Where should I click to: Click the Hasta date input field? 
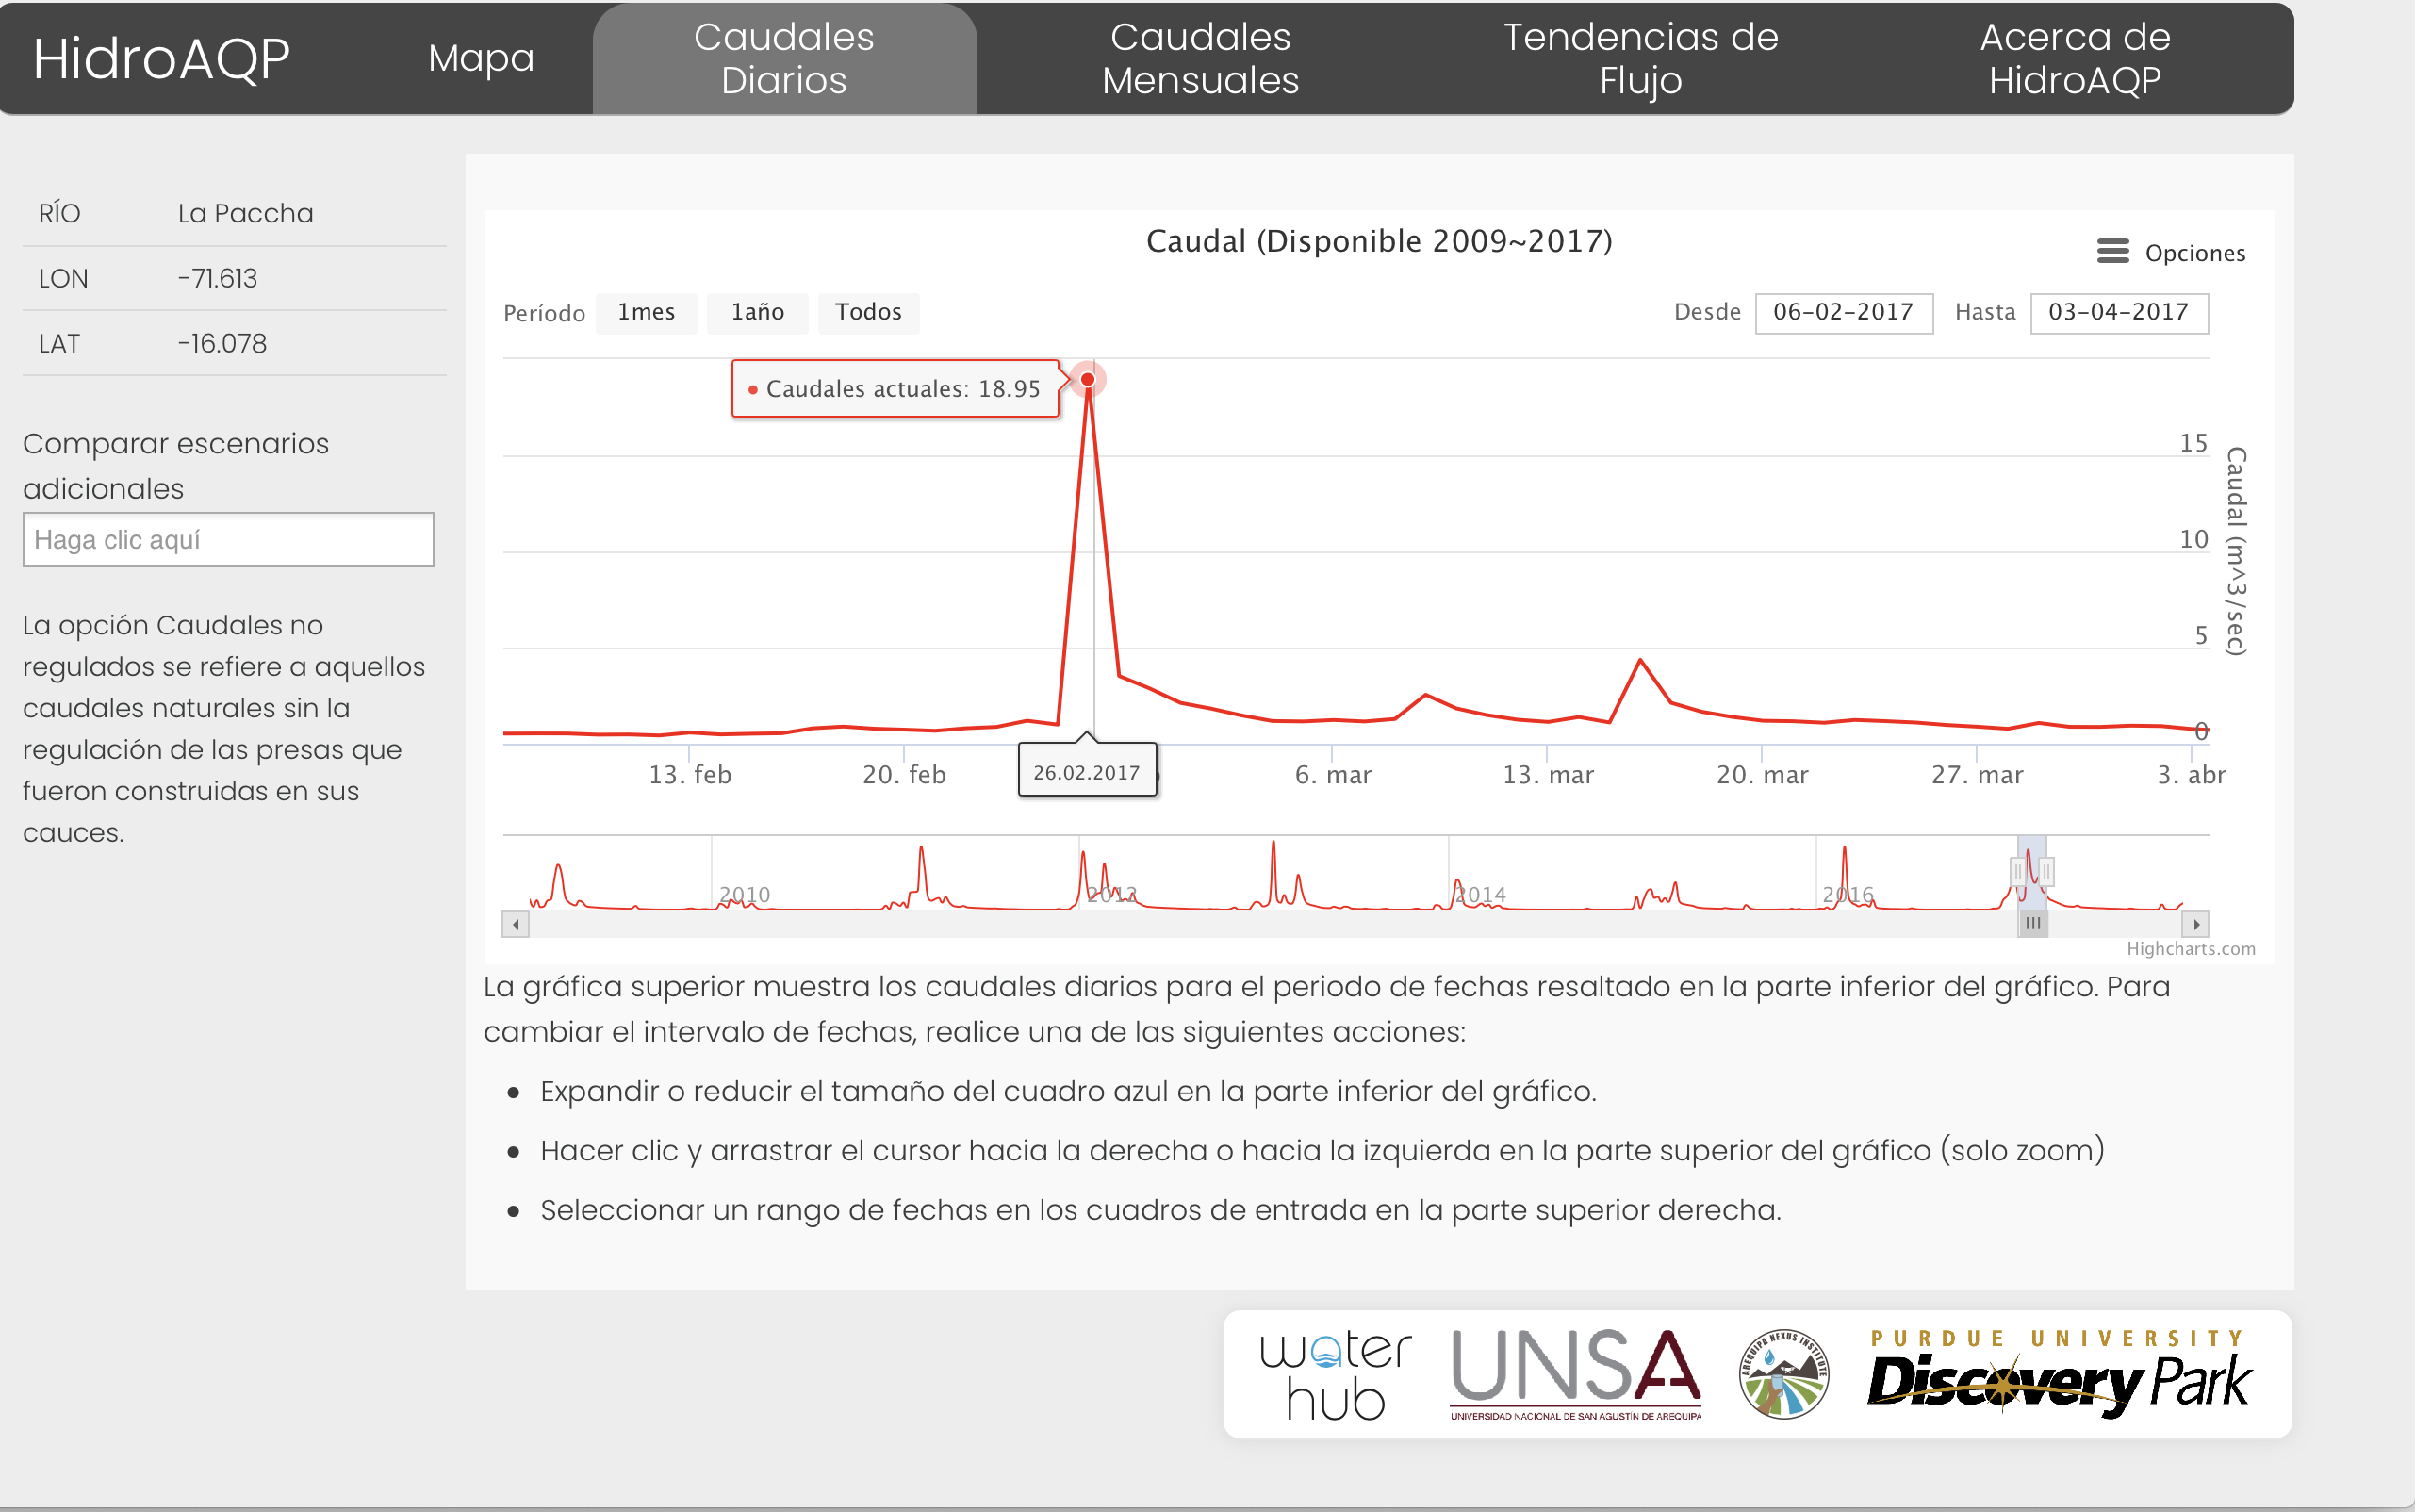pyautogui.click(x=2118, y=312)
